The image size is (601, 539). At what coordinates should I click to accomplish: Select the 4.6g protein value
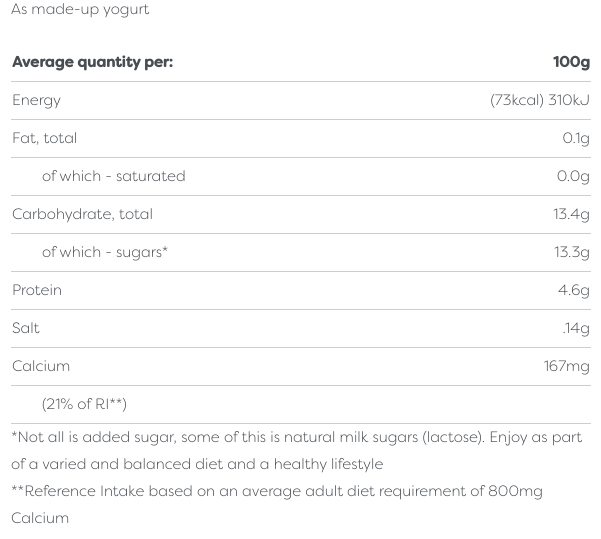pos(574,290)
